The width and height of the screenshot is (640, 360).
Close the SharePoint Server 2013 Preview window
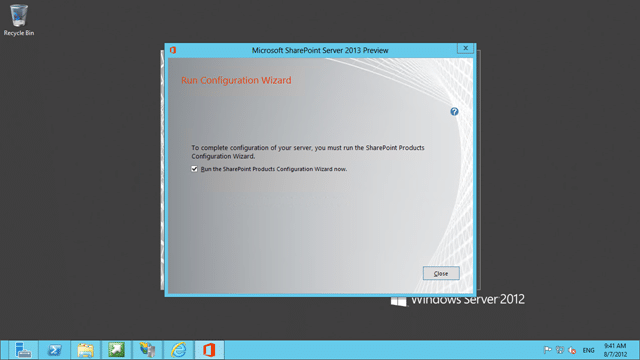point(465,48)
